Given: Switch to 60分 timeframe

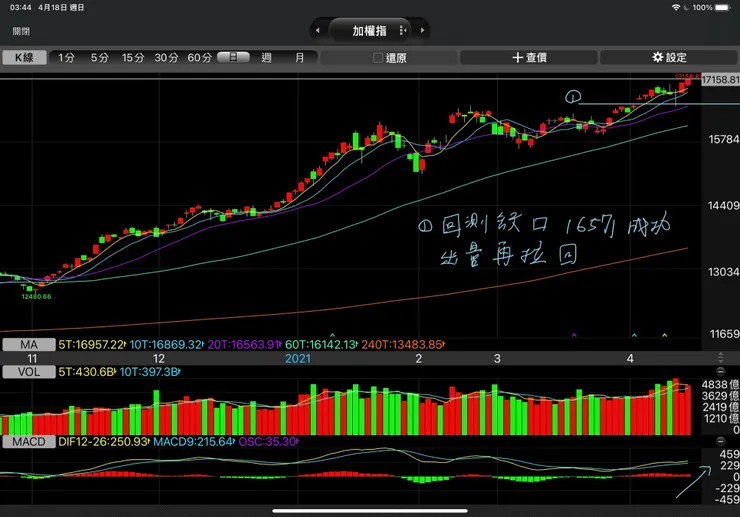Looking at the screenshot, I should tap(200, 58).
